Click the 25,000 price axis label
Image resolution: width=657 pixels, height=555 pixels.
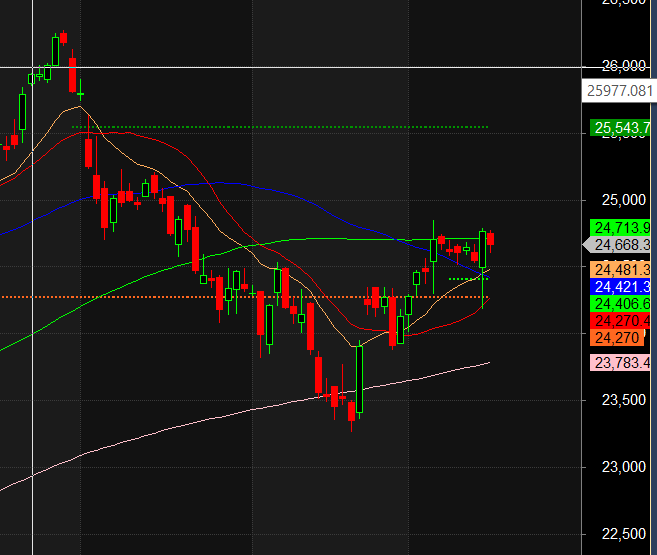pyautogui.click(x=623, y=200)
